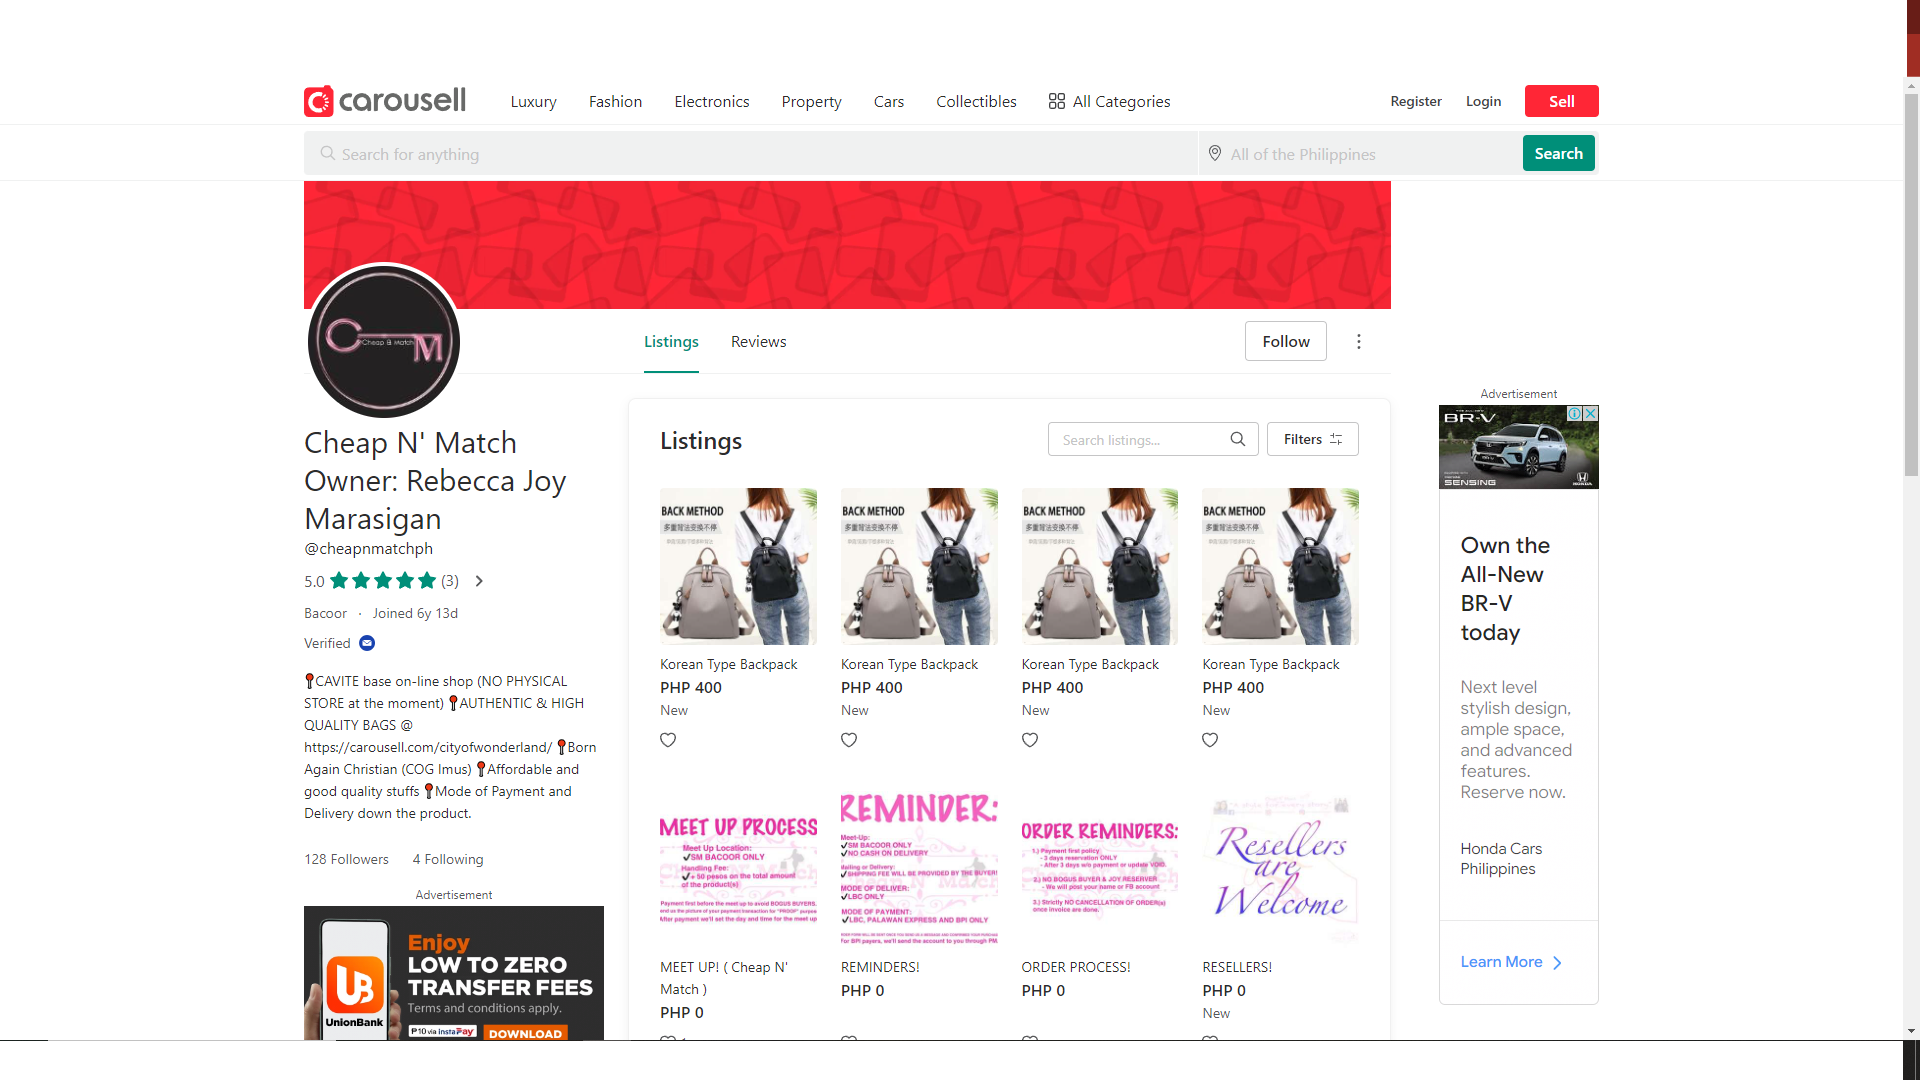The width and height of the screenshot is (1920, 1080).
Task: Switch to the Reviews tab
Action: 758,342
